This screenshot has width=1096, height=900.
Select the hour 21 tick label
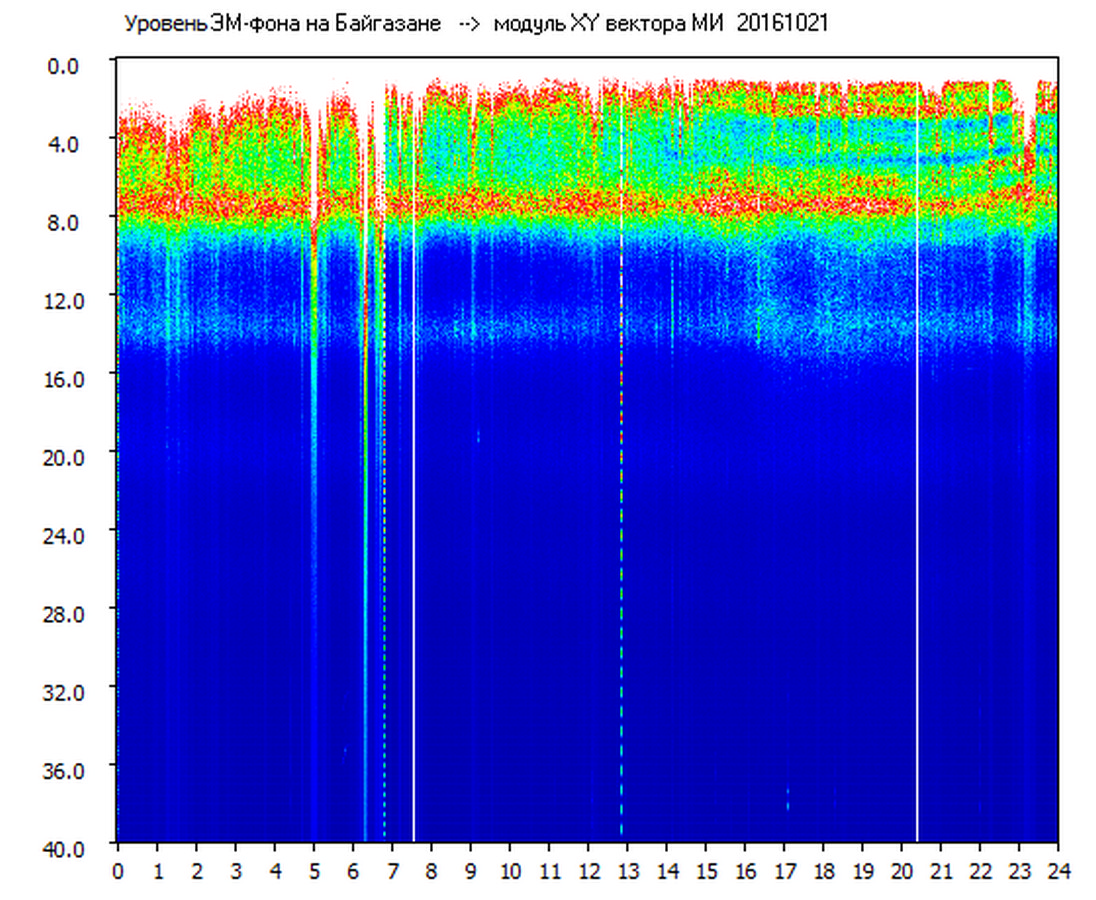[941, 870]
